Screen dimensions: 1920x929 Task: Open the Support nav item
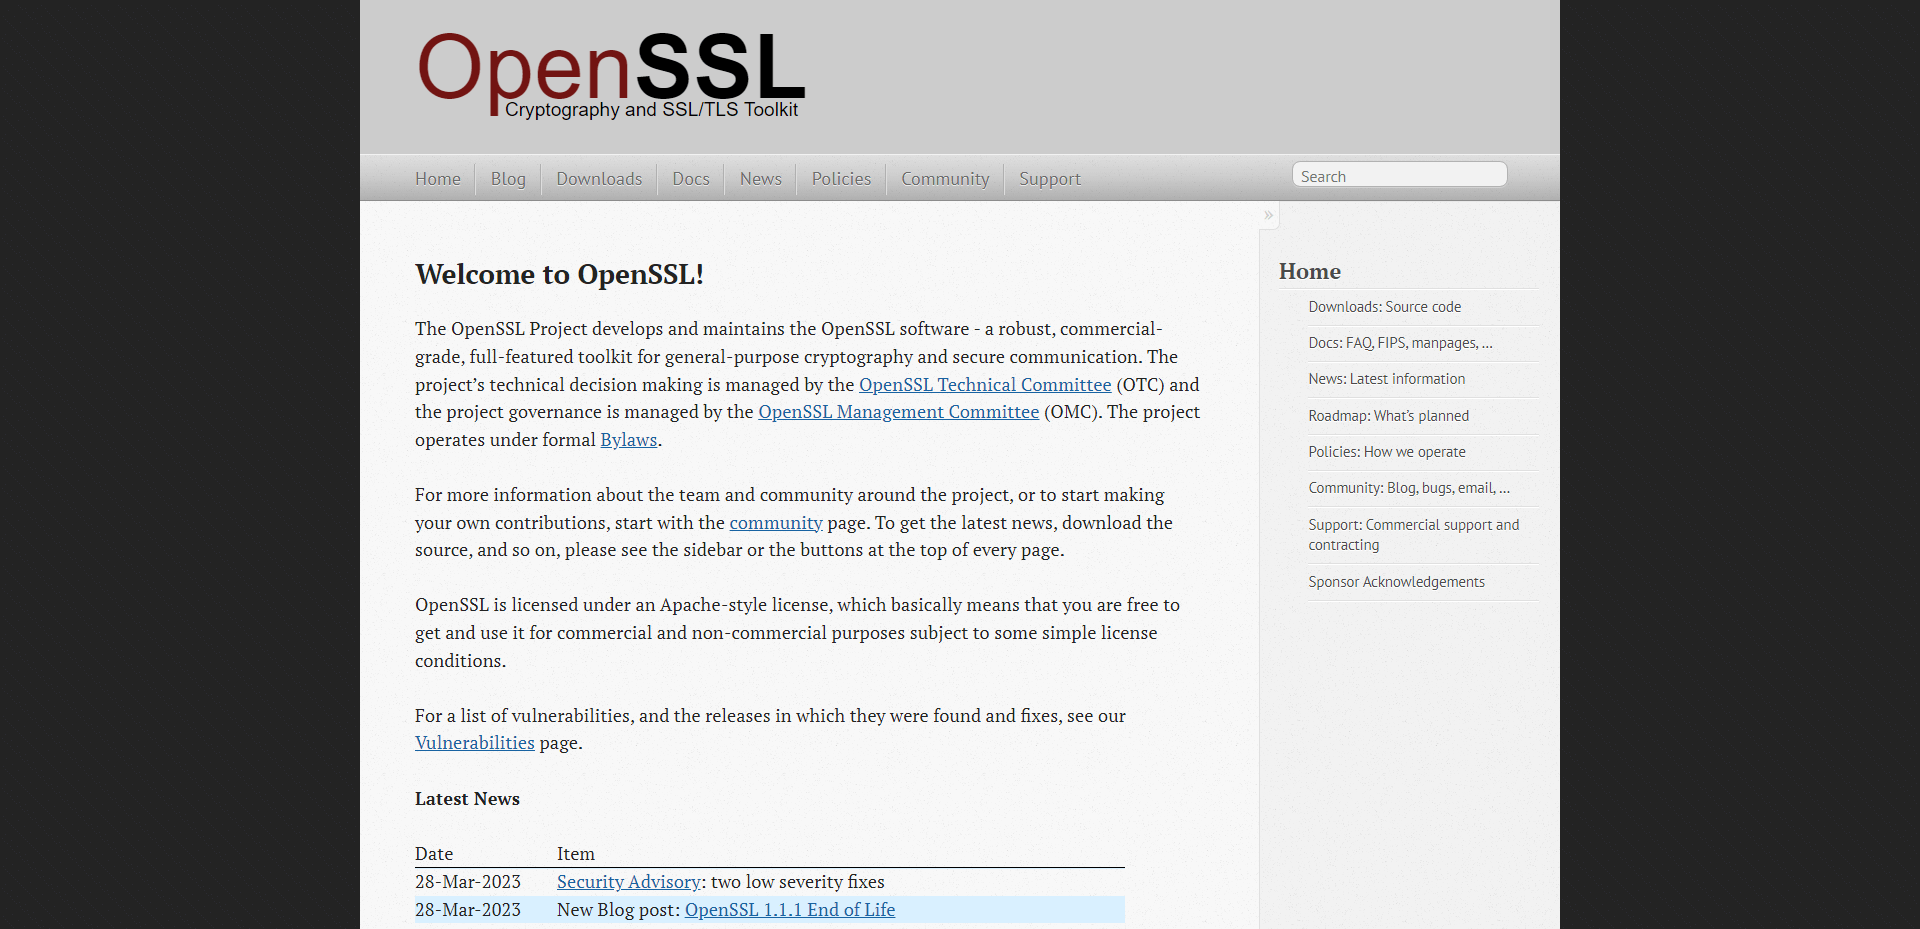pos(1050,179)
